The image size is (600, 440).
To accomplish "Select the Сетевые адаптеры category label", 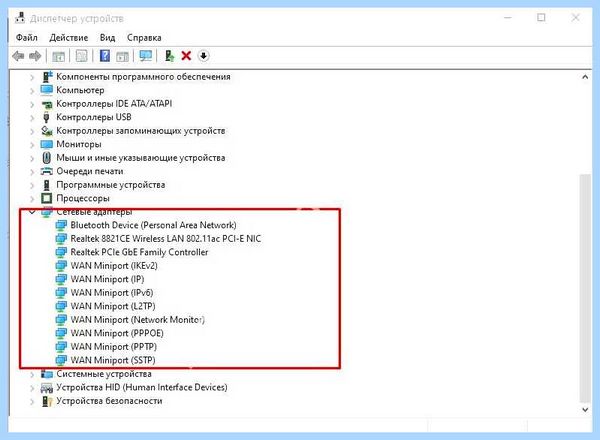I will point(94,212).
